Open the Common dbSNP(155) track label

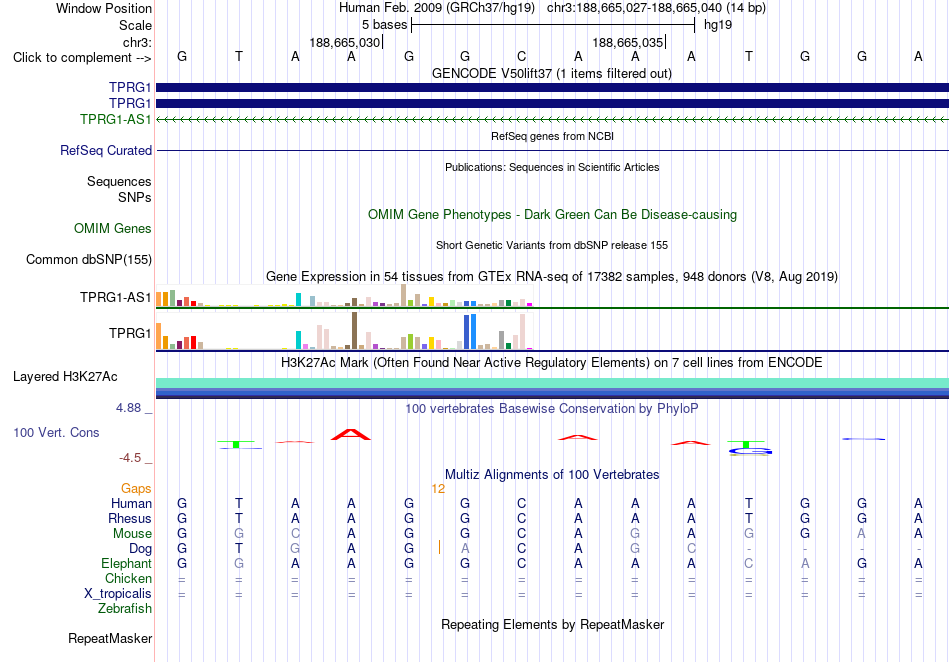(x=89, y=259)
